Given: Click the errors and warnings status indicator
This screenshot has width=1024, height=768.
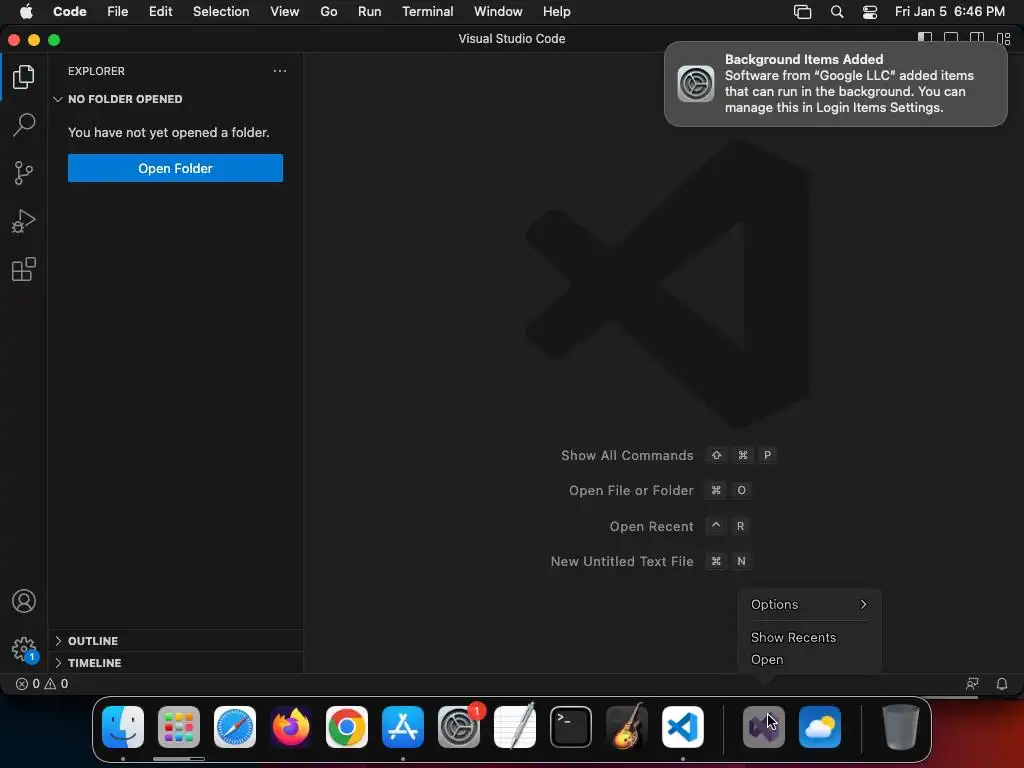Looking at the screenshot, I should tap(42, 684).
